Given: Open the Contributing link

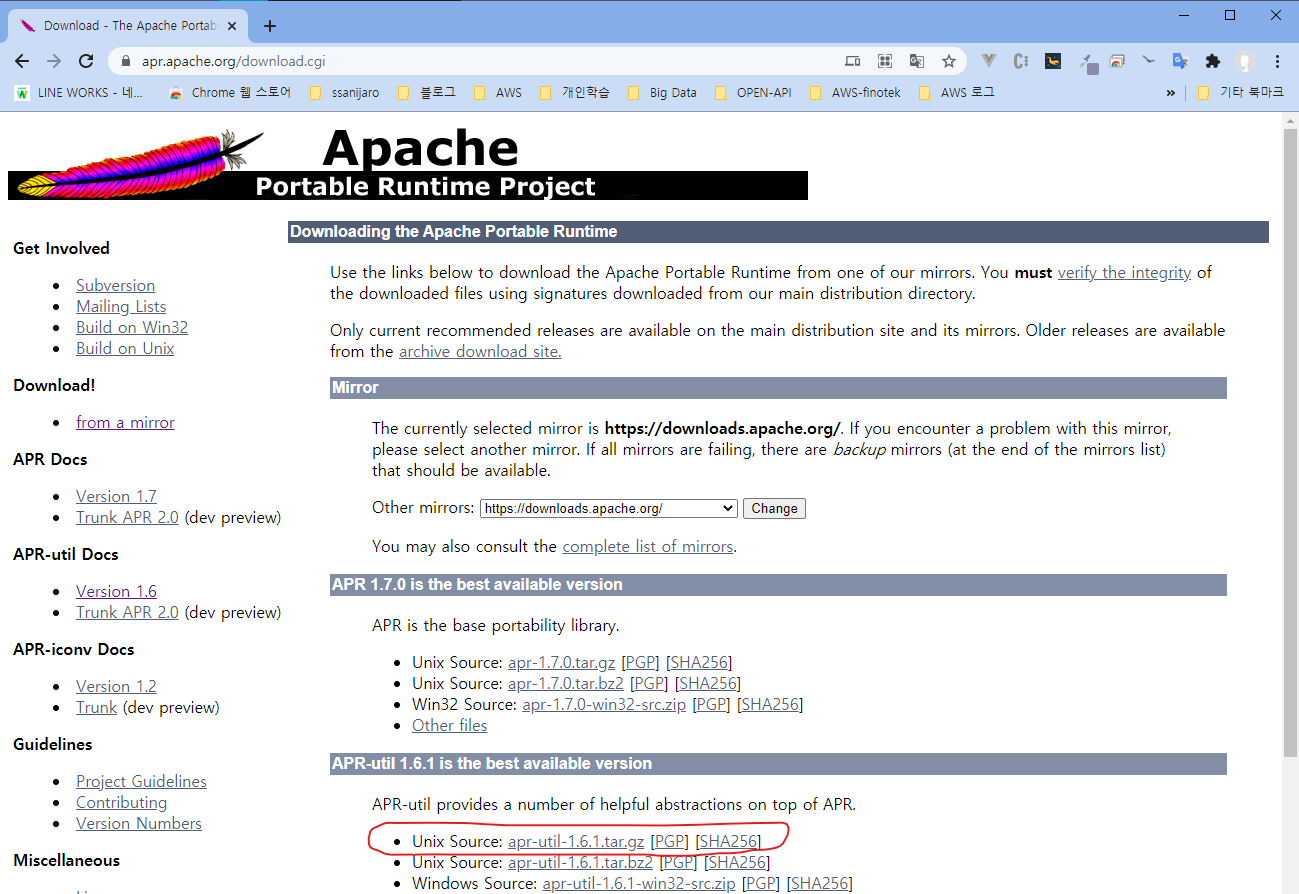Looking at the screenshot, I should coord(121,802).
